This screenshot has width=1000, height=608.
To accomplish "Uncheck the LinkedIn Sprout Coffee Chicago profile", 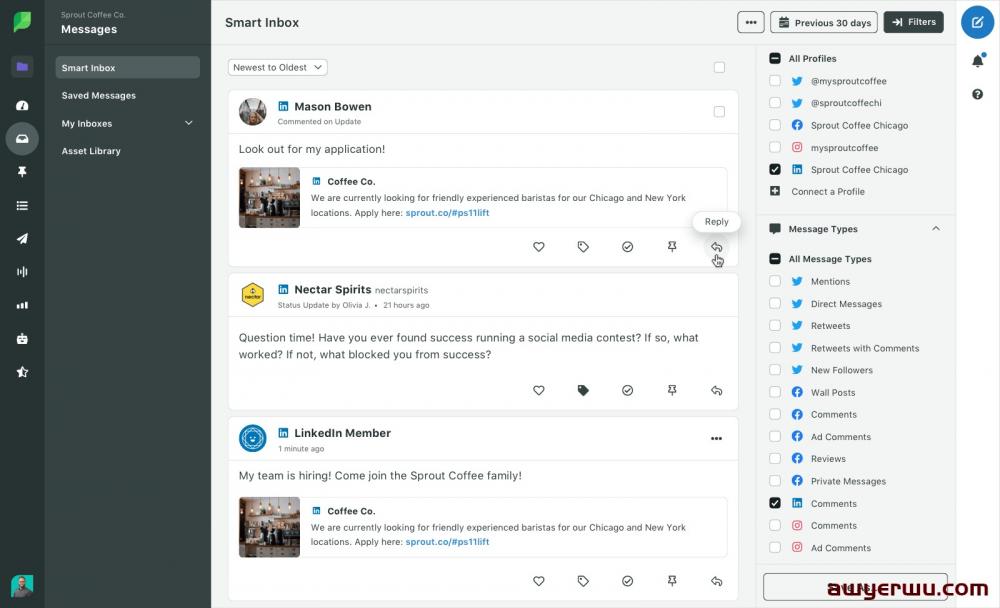I will (x=775, y=170).
